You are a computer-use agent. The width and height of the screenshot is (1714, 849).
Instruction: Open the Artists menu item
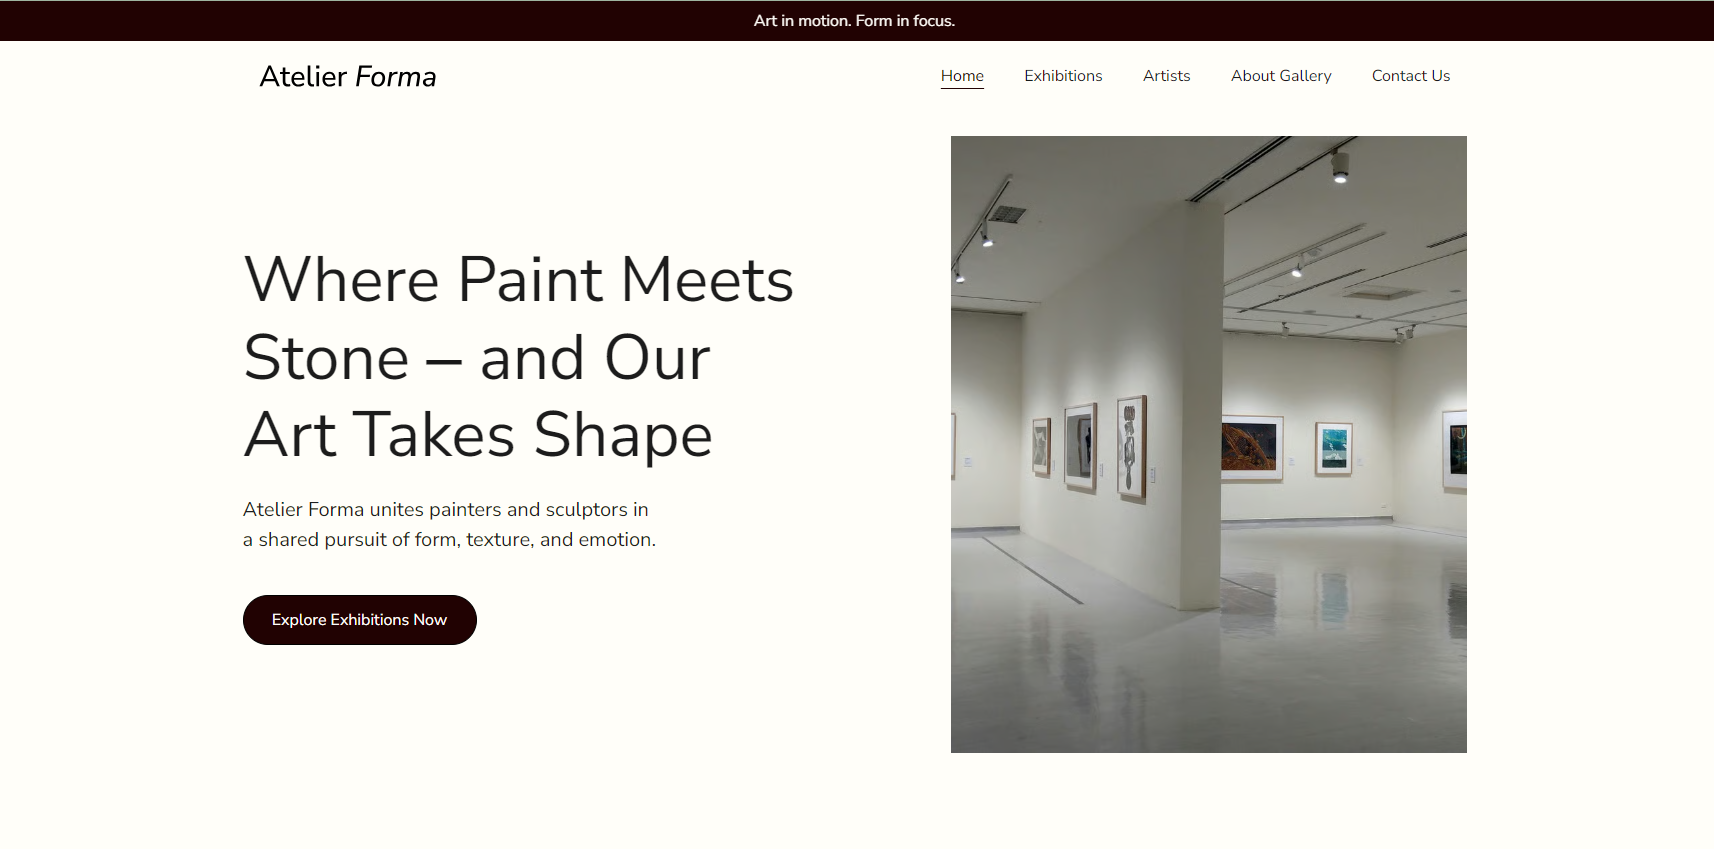[x=1166, y=76]
